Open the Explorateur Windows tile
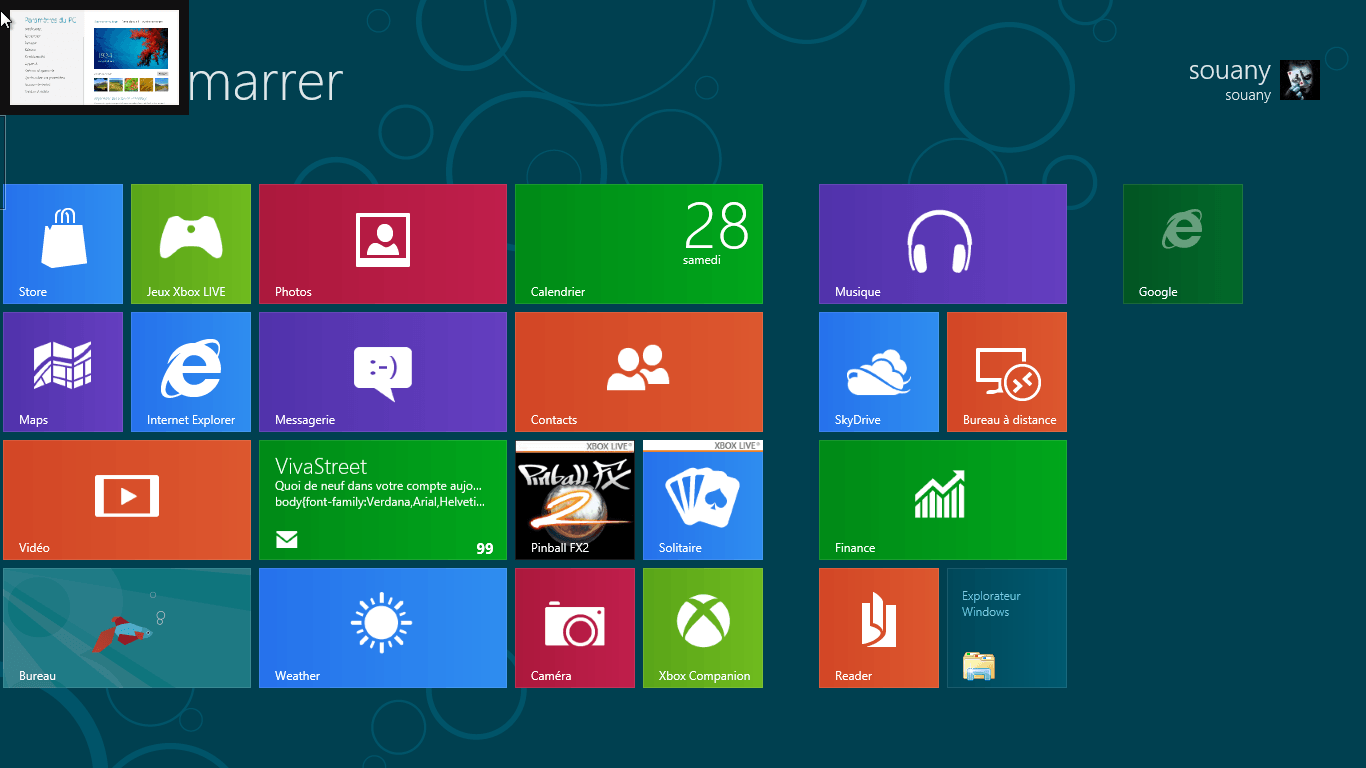 point(1007,628)
